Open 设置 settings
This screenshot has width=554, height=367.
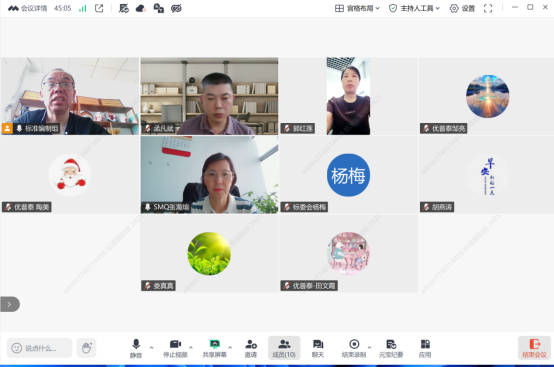[x=462, y=8]
